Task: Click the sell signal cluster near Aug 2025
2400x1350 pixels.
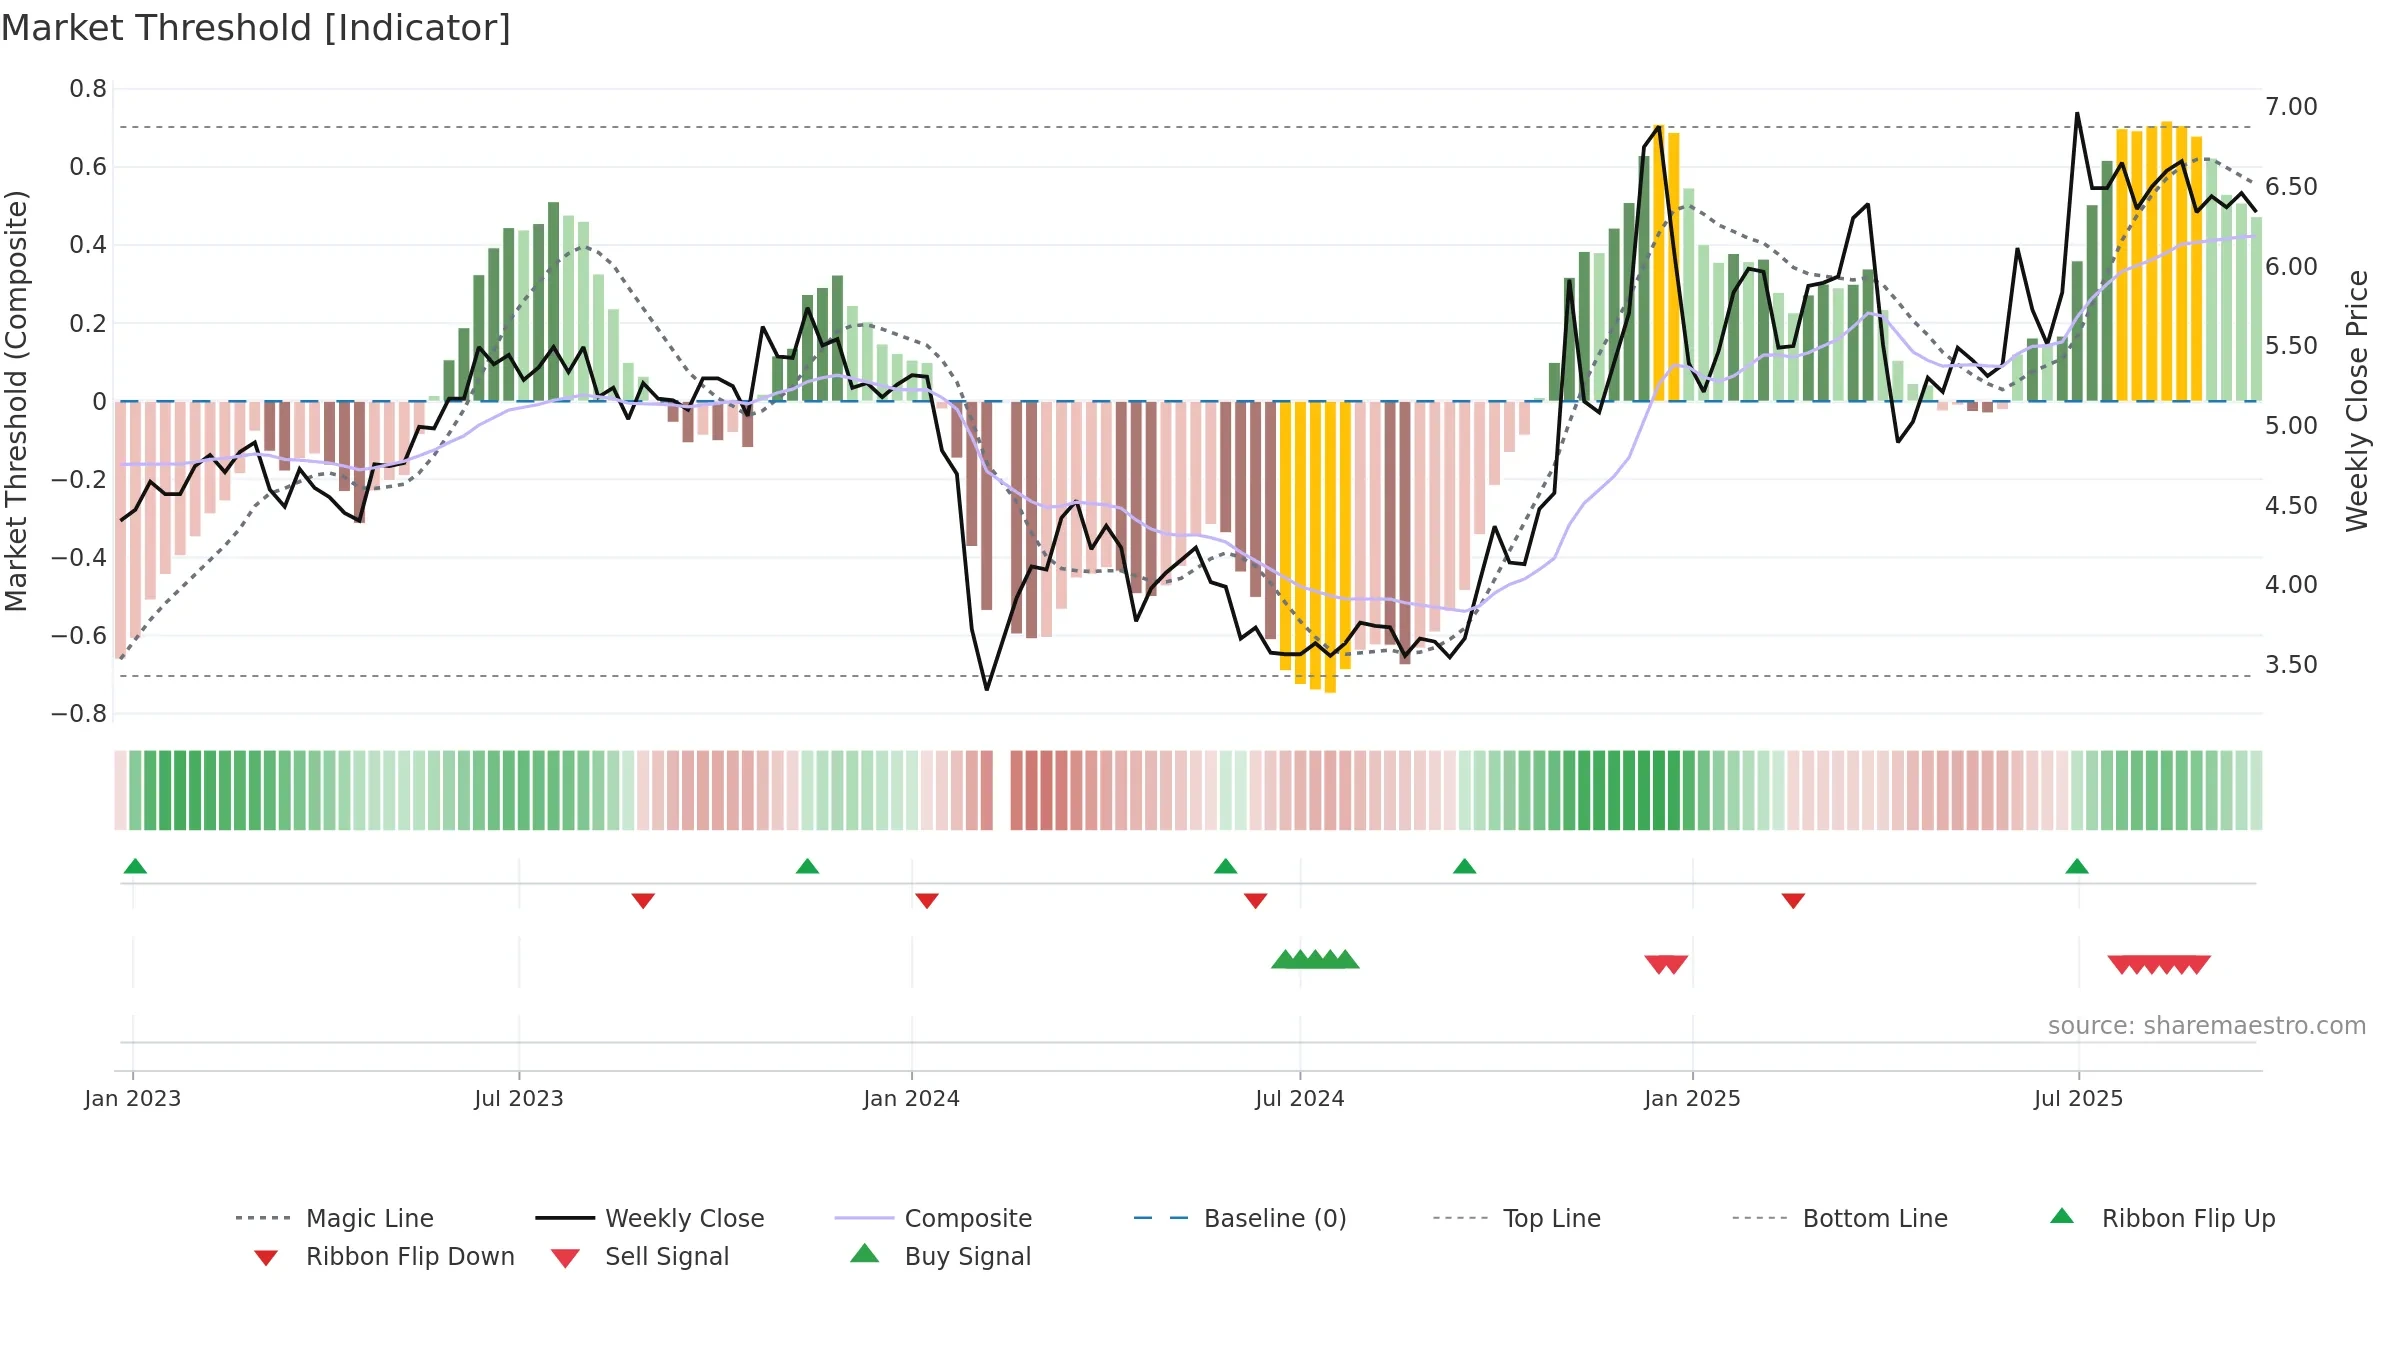Action: [x=2159, y=965]
